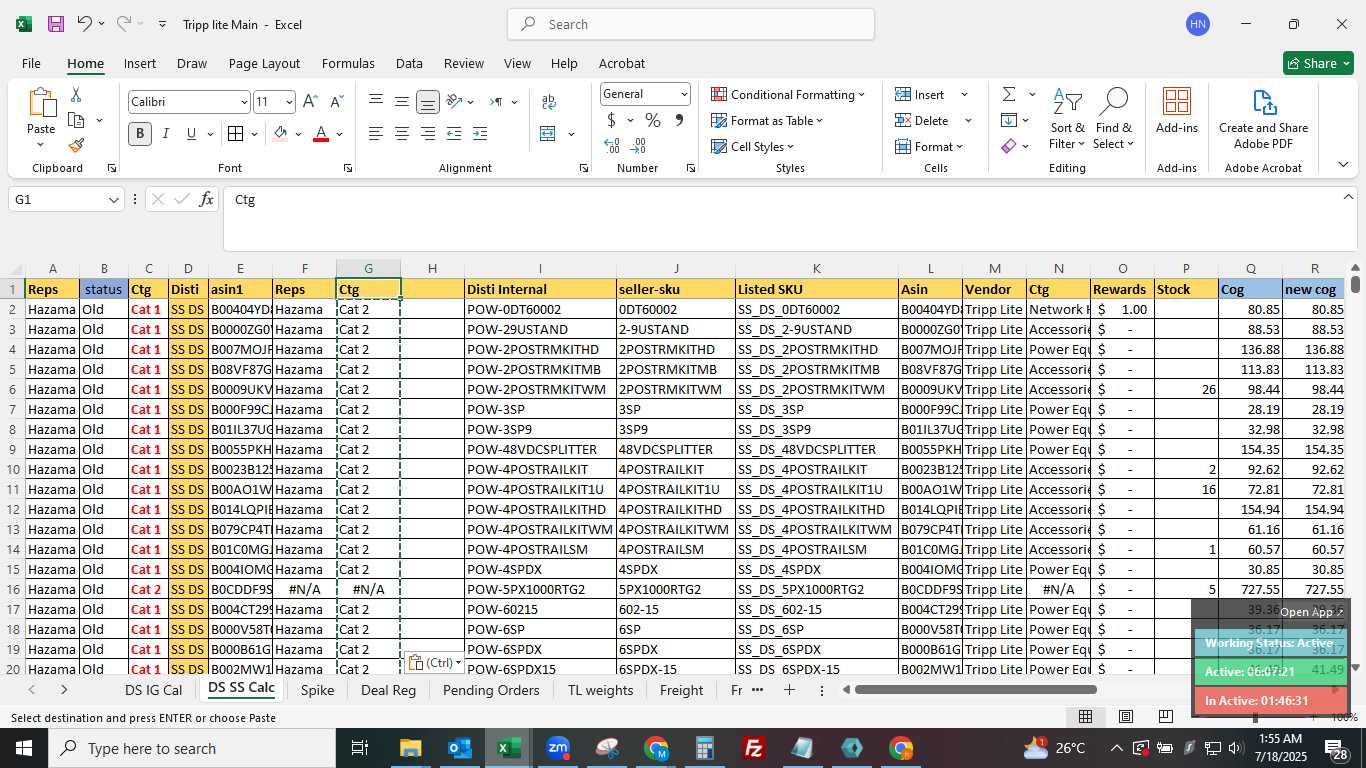Open the Add-ins button
1366x768 pixels.
pyautogui.click(x=1177, y=110)
